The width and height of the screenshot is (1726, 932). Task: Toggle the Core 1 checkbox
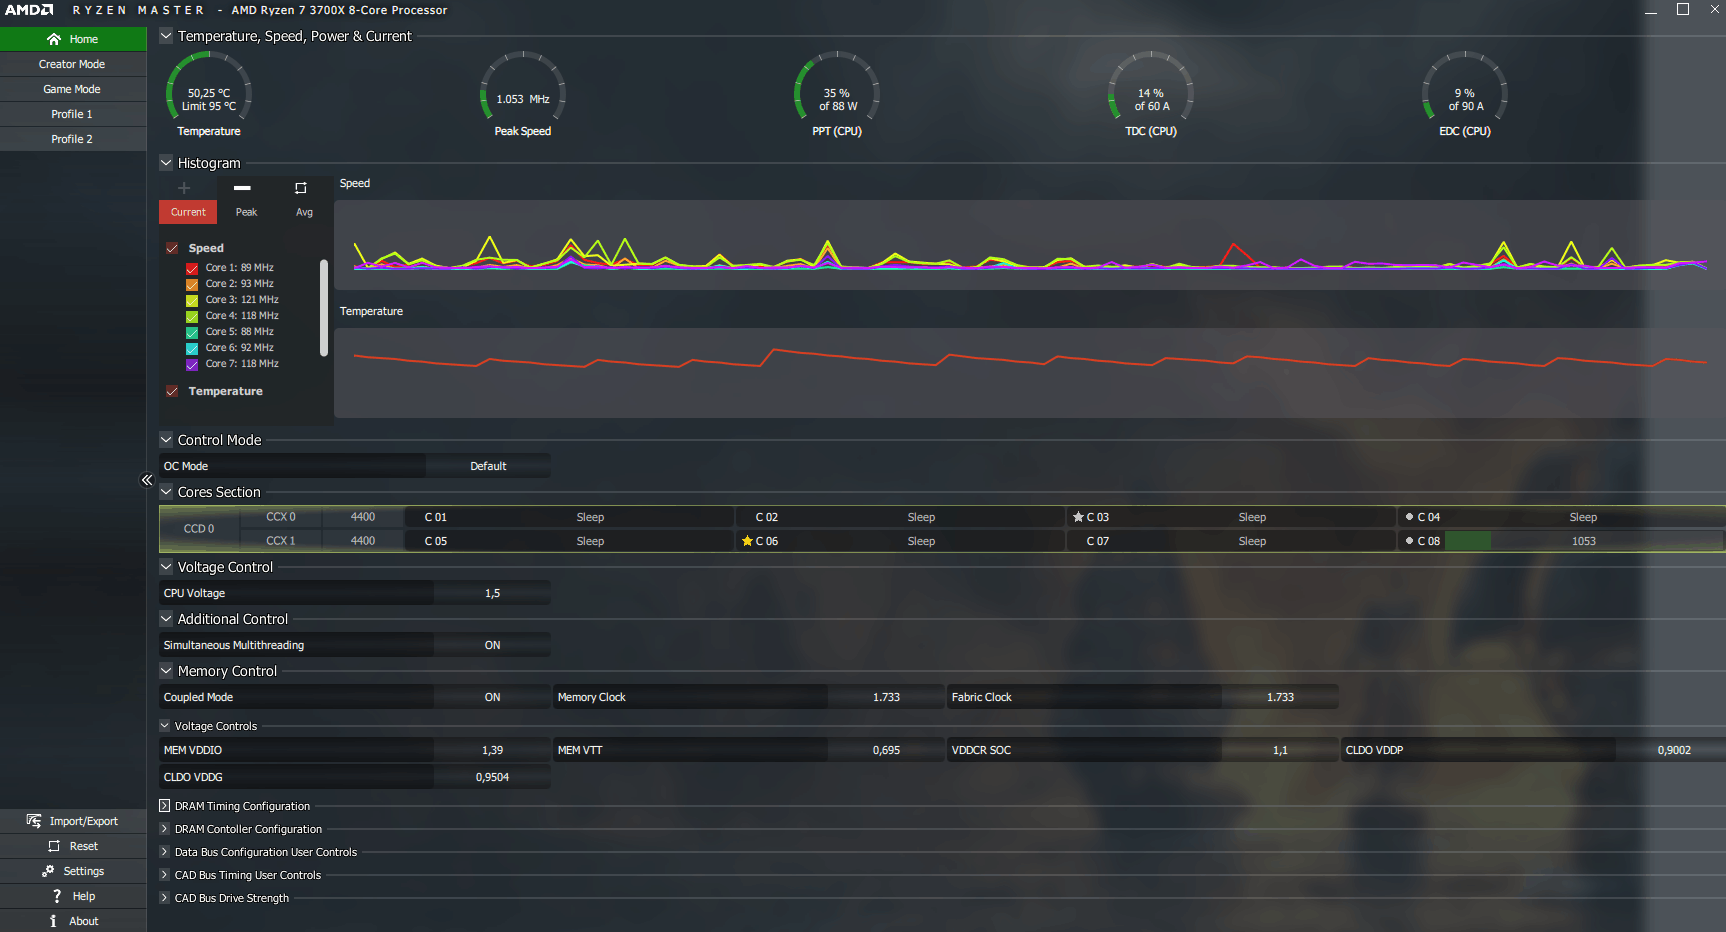[x=192, y=268]
